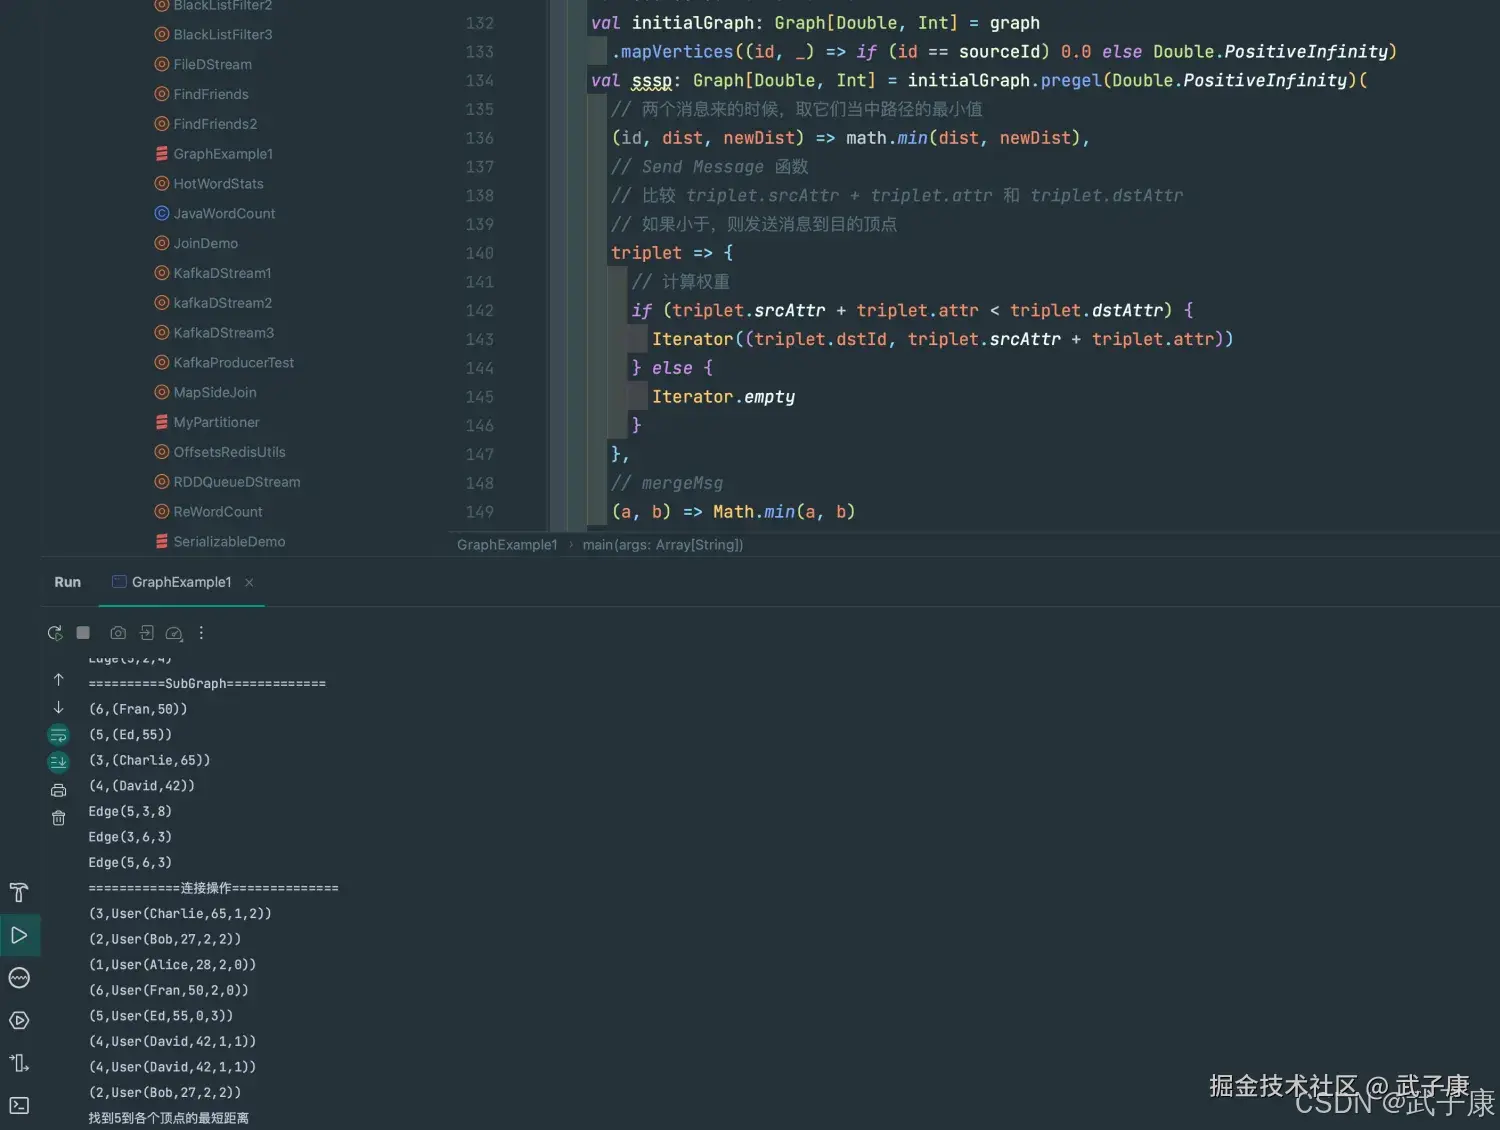Open kafkaDStream2 in the project tree

(x=222, y=303)
